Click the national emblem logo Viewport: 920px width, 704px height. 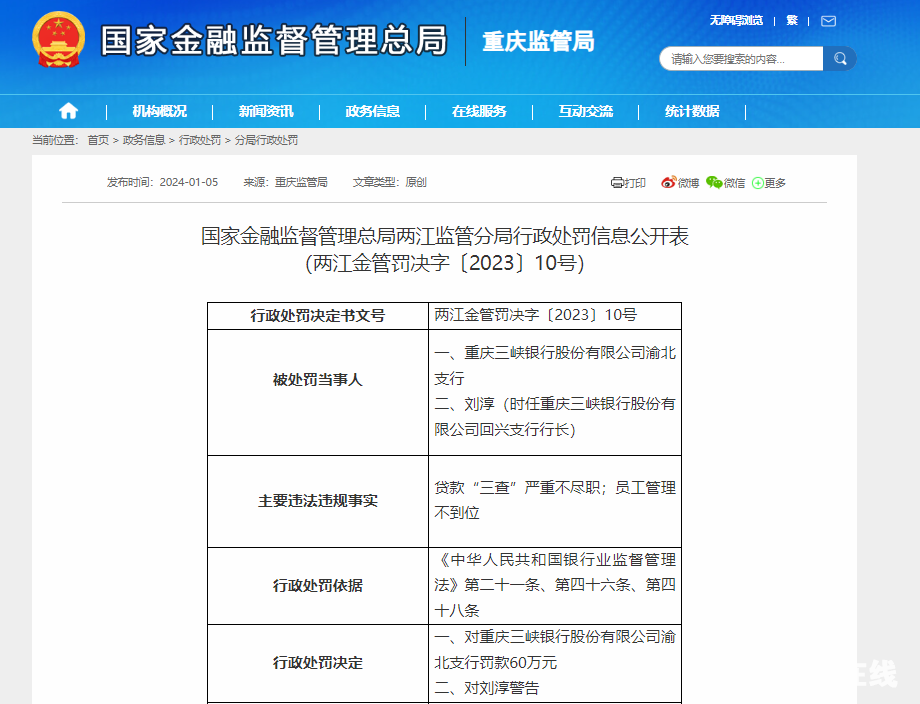(58, 39)
